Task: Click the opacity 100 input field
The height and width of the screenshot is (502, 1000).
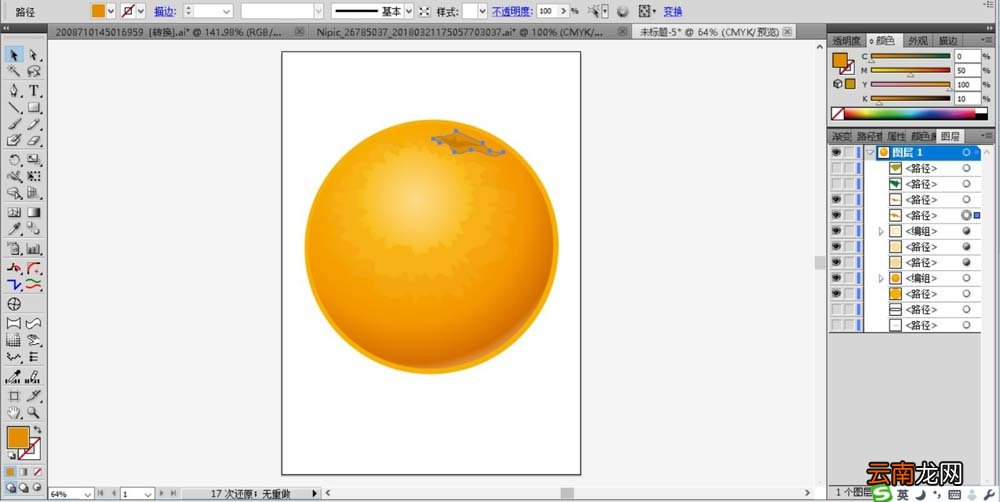Action: pos(548,11)
